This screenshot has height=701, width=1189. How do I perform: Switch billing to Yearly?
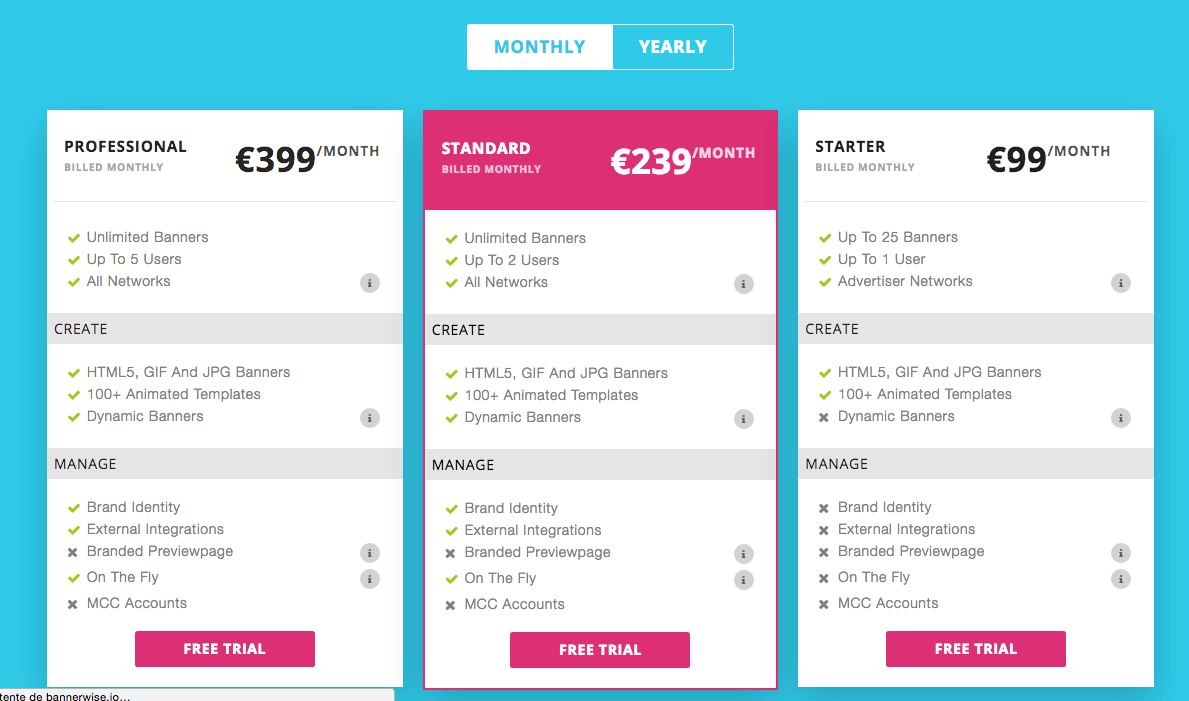(x=673, y=47)
